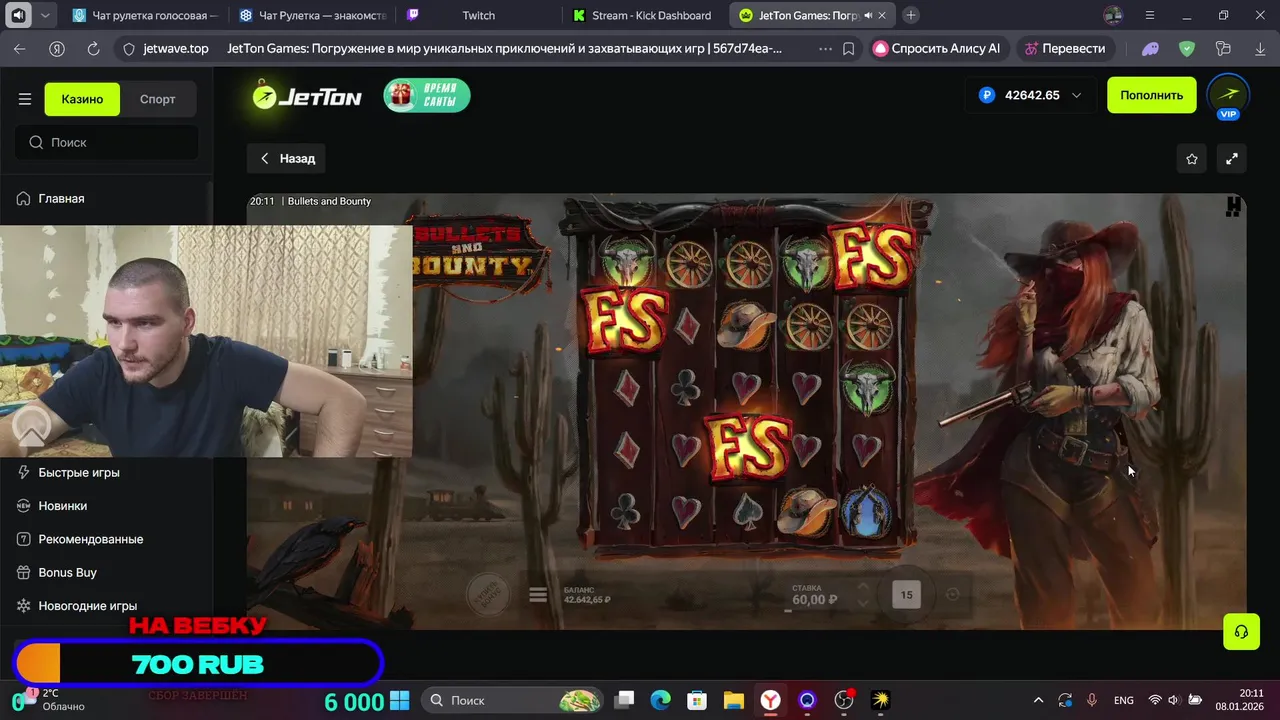1280x720 pixels.
Task: Open Новогодние игры category
Action: click(x=87, y=605)
